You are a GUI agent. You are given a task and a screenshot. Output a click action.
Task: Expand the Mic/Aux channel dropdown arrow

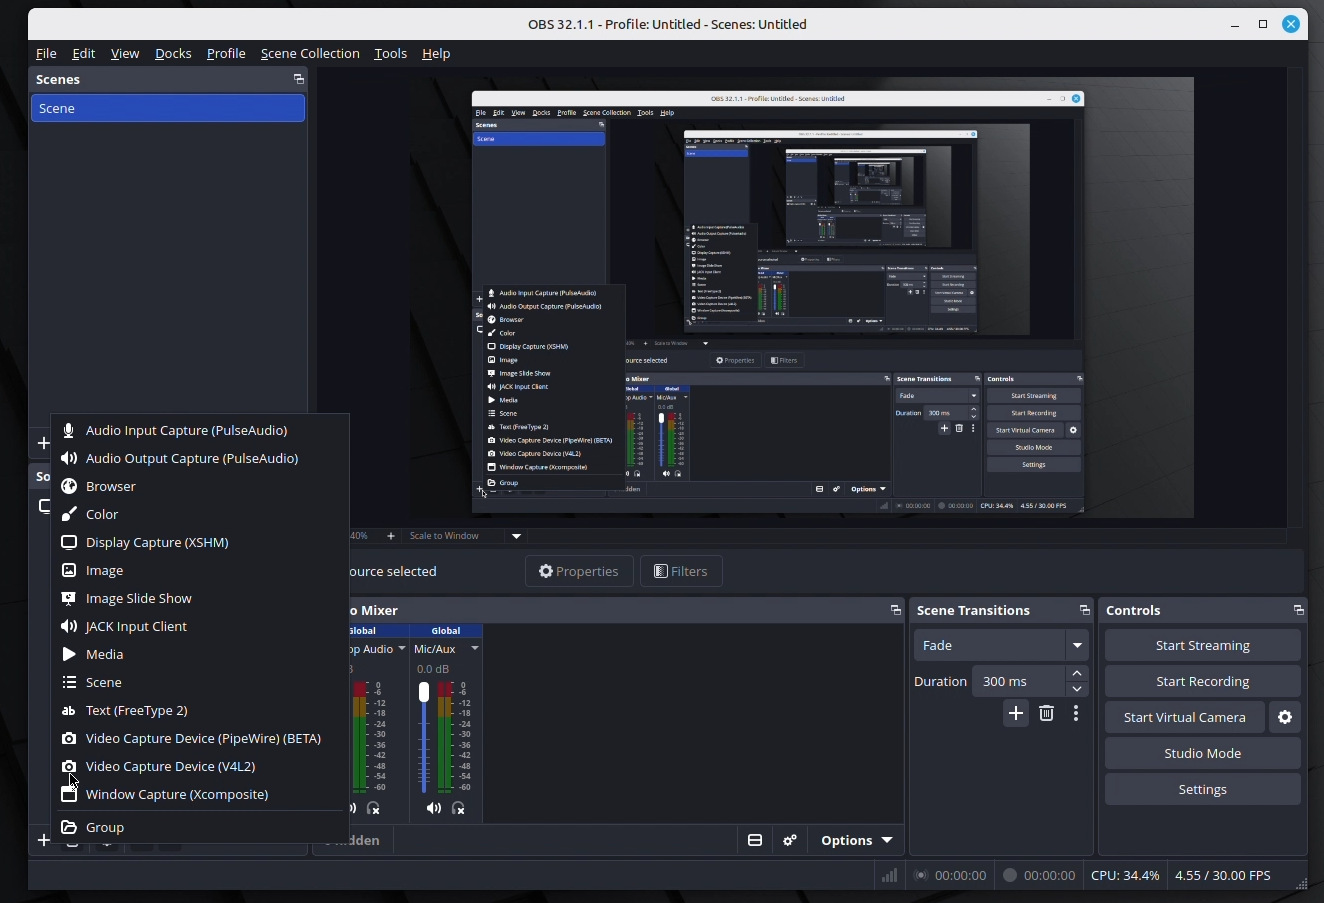click(x=475, y=649)
